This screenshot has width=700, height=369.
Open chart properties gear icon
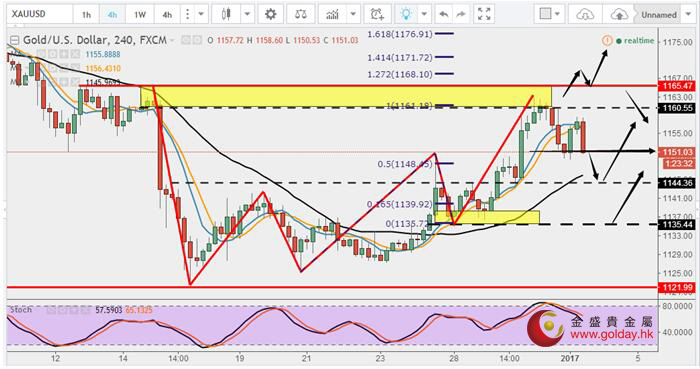271,14
